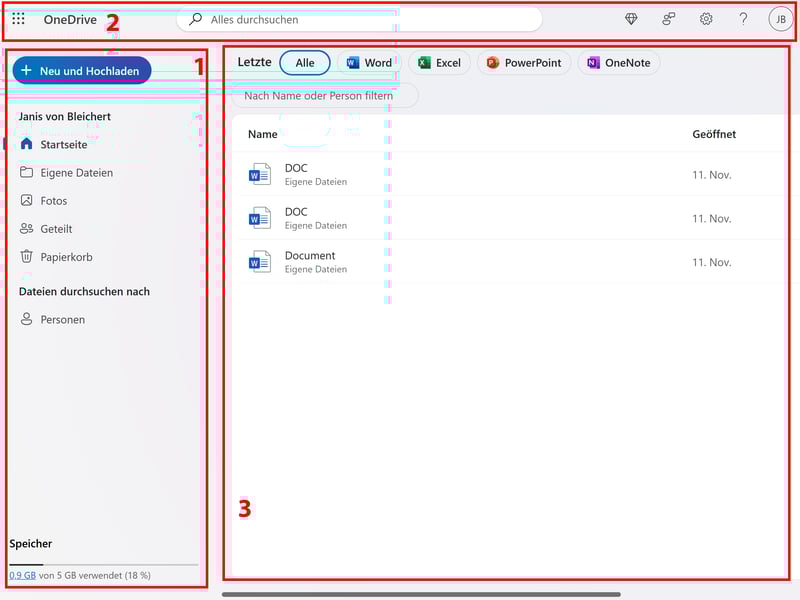Screen dimensions: 800x600
Task: Click the 0.9 GB storage link
Action: [x=22, y=575]
